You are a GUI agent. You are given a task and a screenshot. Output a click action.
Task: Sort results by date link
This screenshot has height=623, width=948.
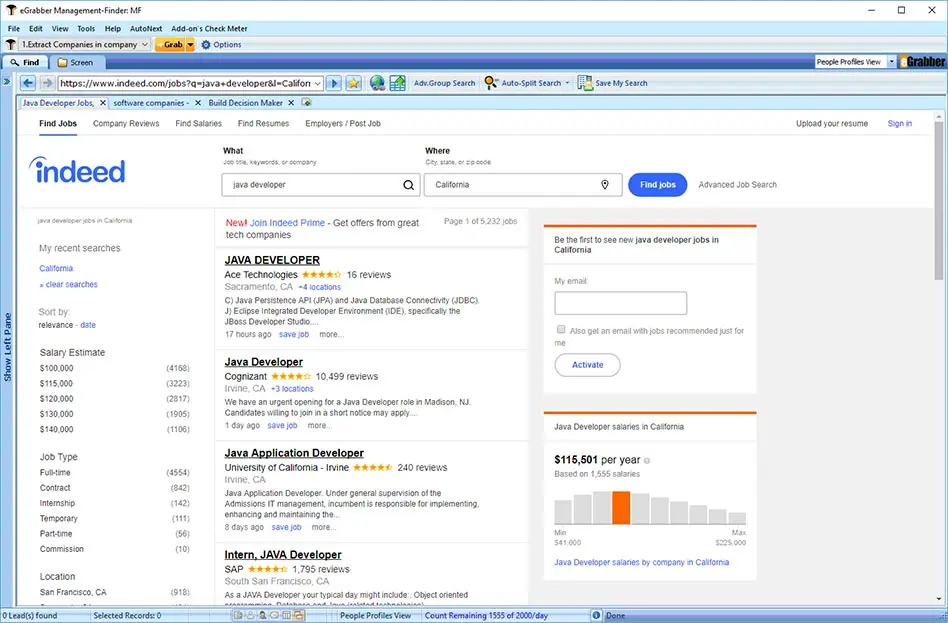click(88, 325)
